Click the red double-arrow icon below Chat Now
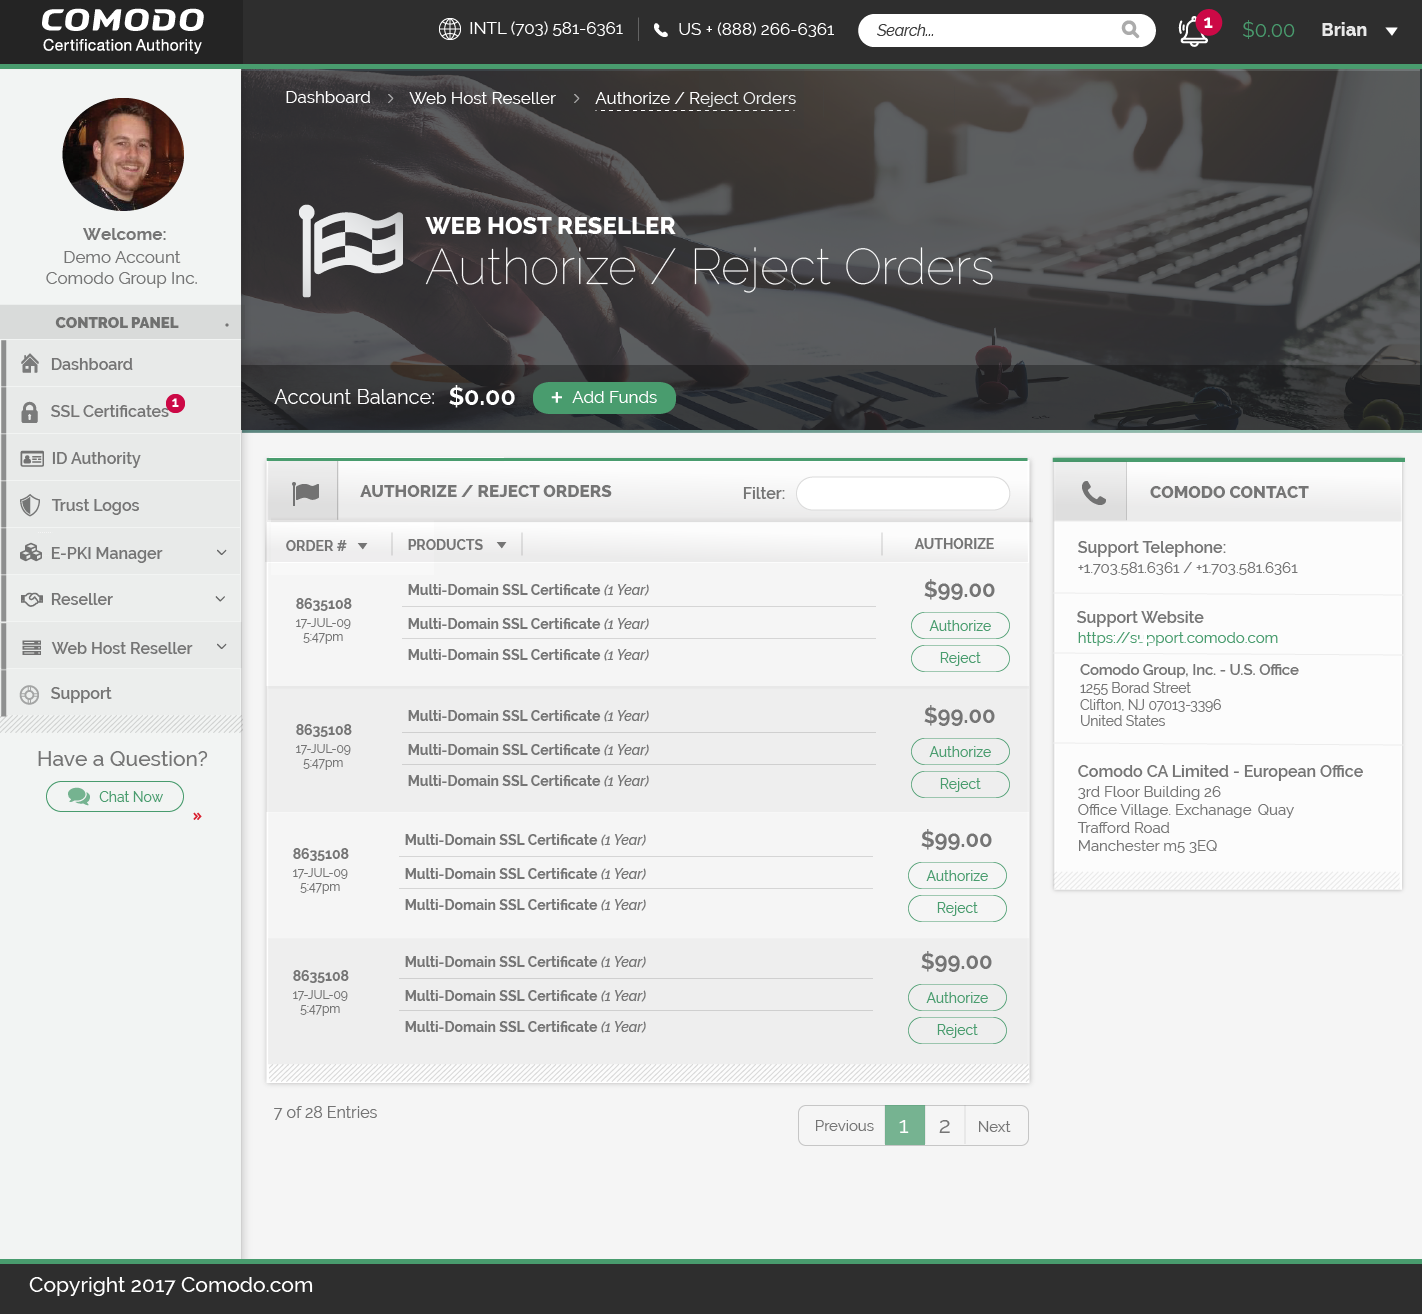 click(x=197, y=816)
